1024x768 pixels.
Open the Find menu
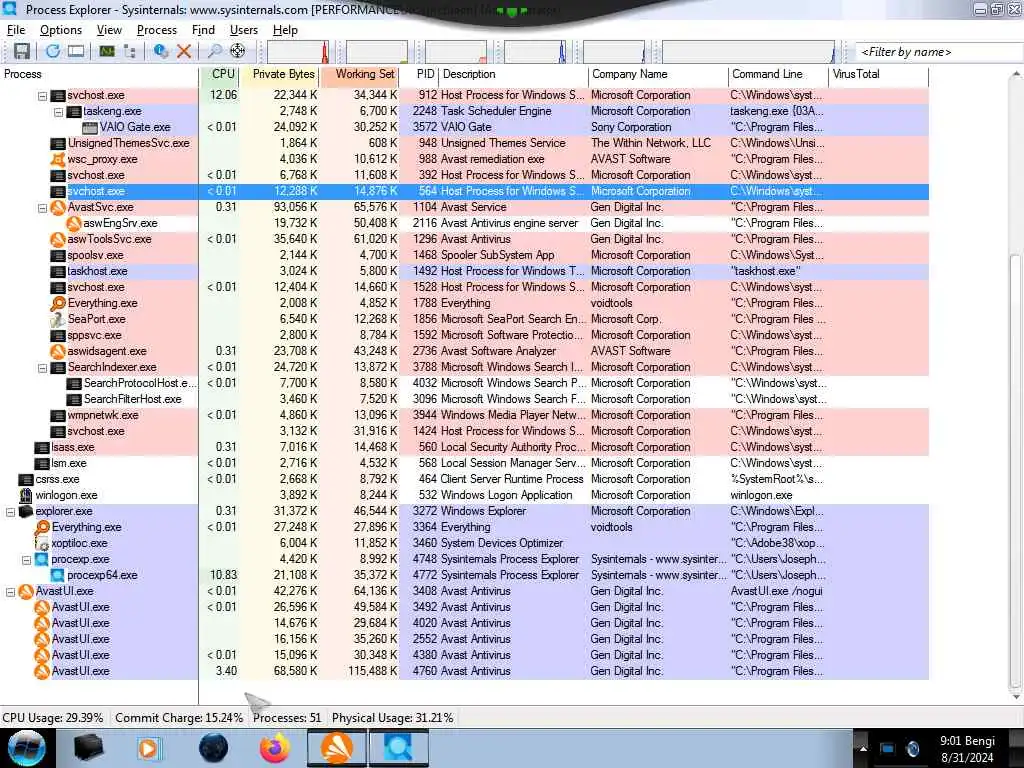coord(203,30)
